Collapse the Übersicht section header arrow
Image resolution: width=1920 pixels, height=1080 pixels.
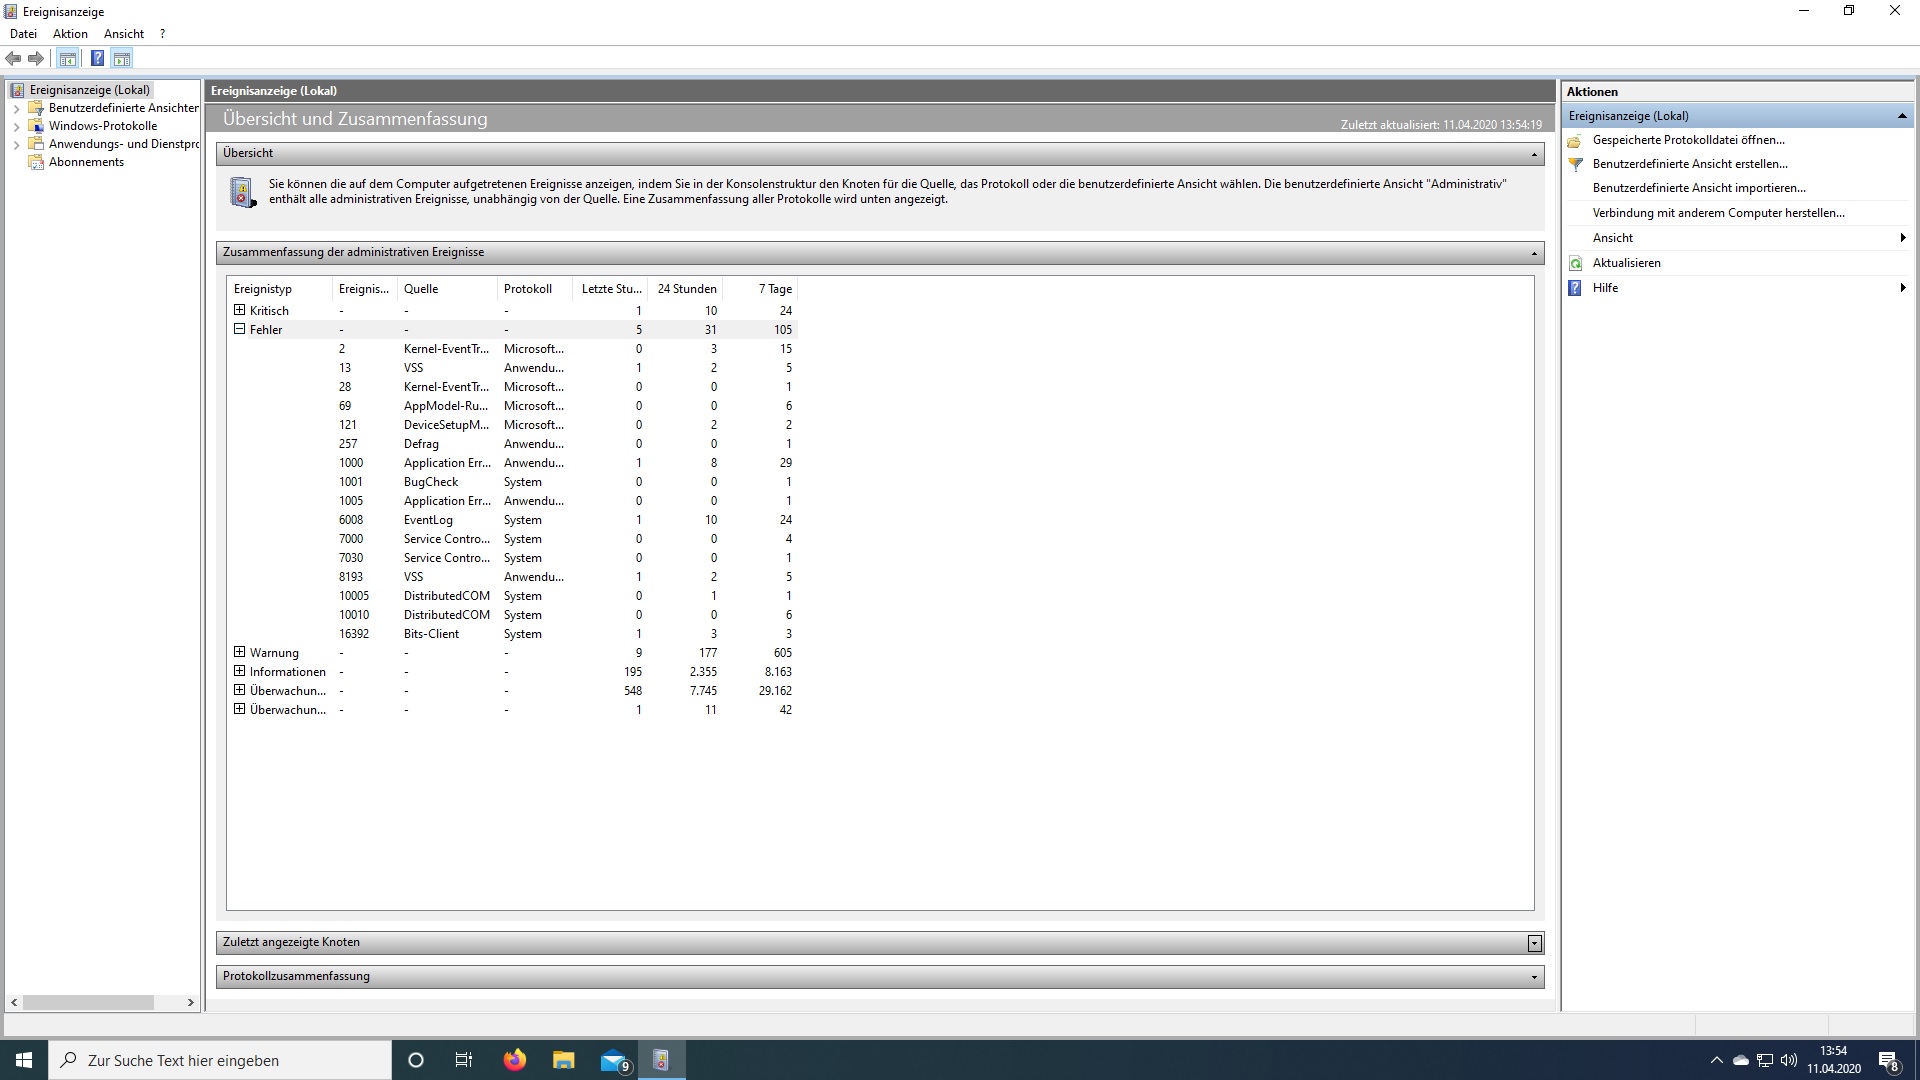(x=1534, y=154)
